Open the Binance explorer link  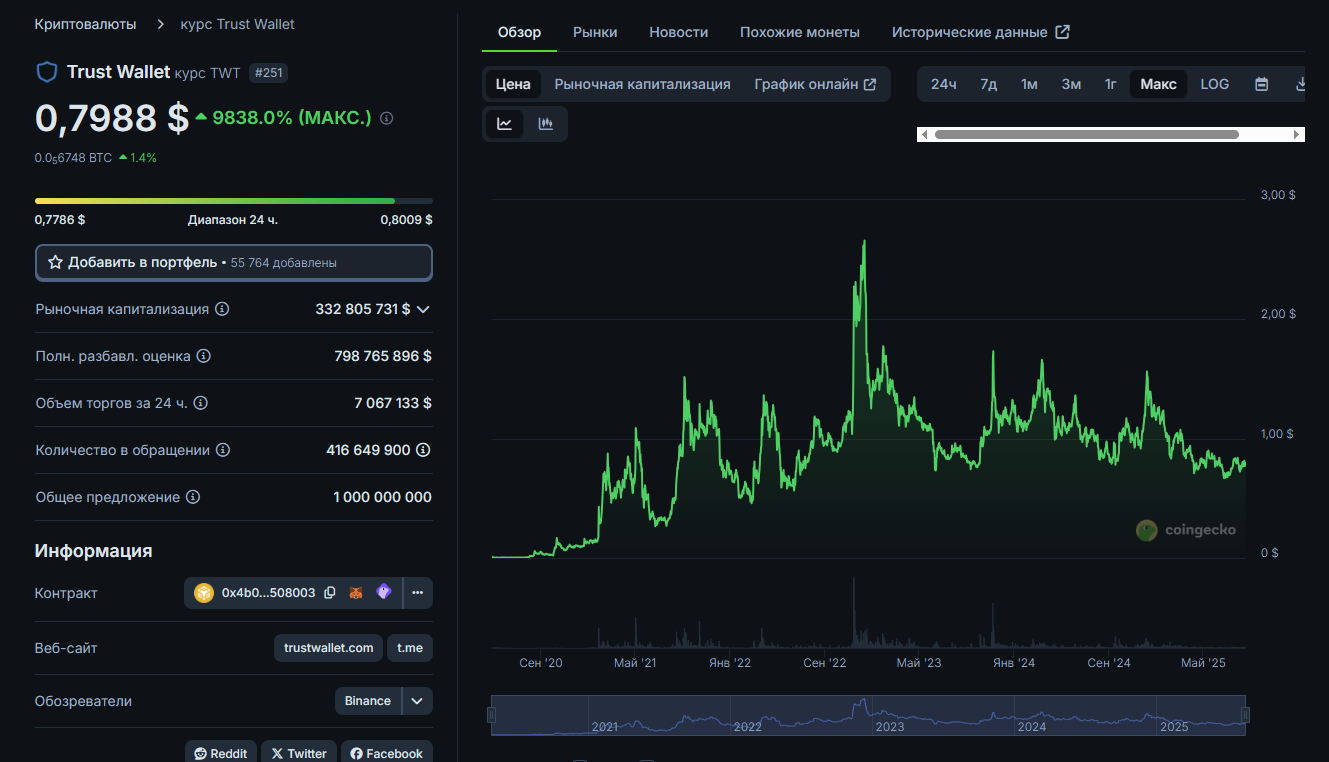point(368,701)
